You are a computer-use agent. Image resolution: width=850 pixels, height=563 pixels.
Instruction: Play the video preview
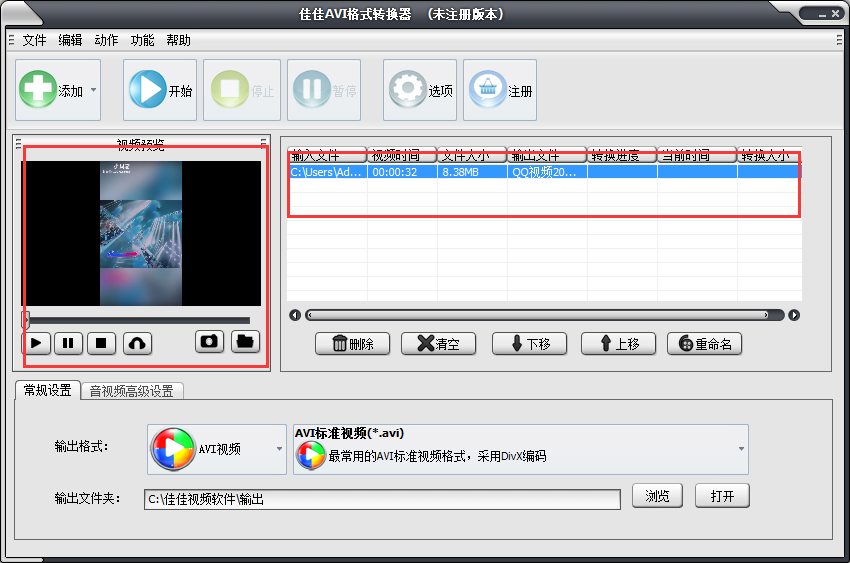pyautogui.click(x=36, y=343)
